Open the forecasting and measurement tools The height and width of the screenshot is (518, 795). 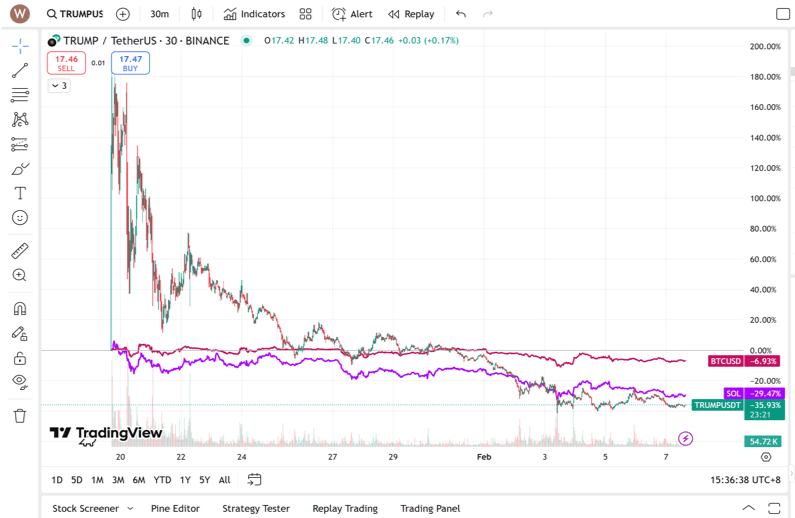click(x=20, y=144)
